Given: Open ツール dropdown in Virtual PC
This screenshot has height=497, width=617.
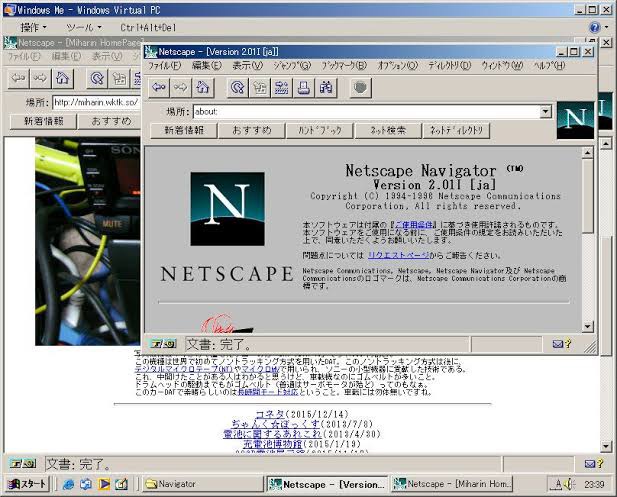Looking at the screenshot, I should click(x=84, y=27).
